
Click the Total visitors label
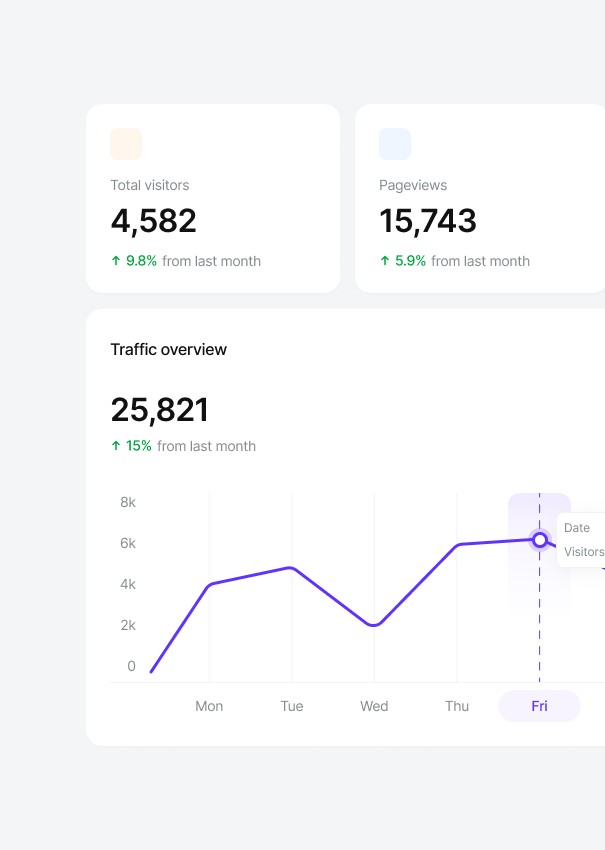150,185
